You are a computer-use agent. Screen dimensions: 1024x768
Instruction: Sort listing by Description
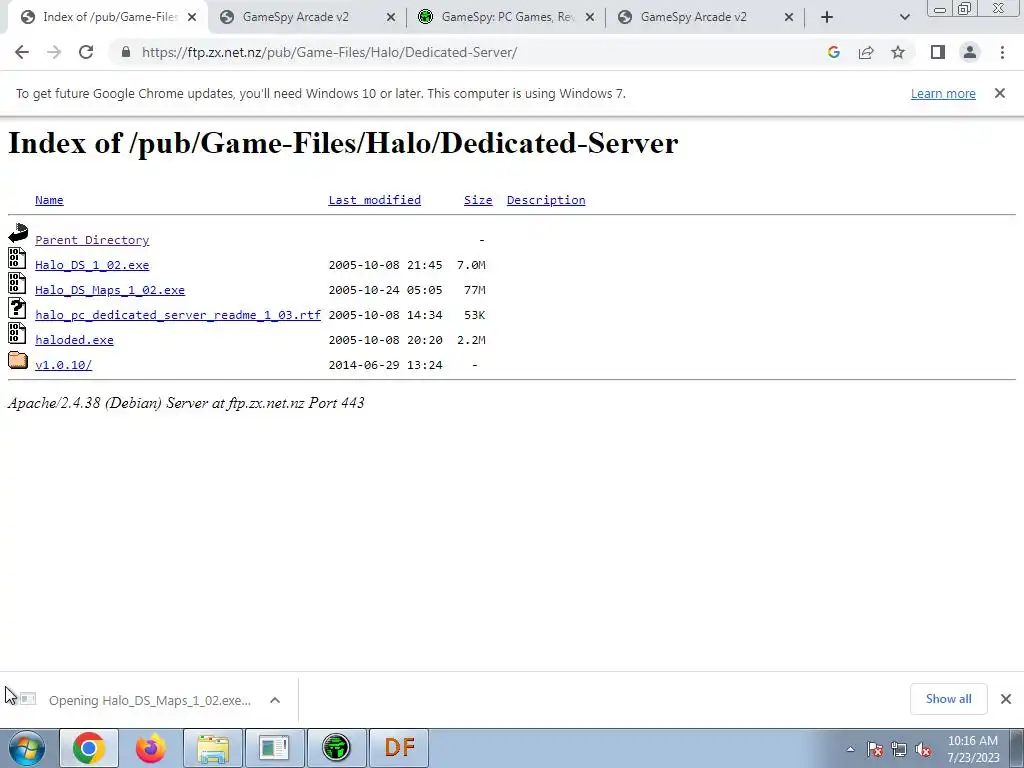click(546, 200)
